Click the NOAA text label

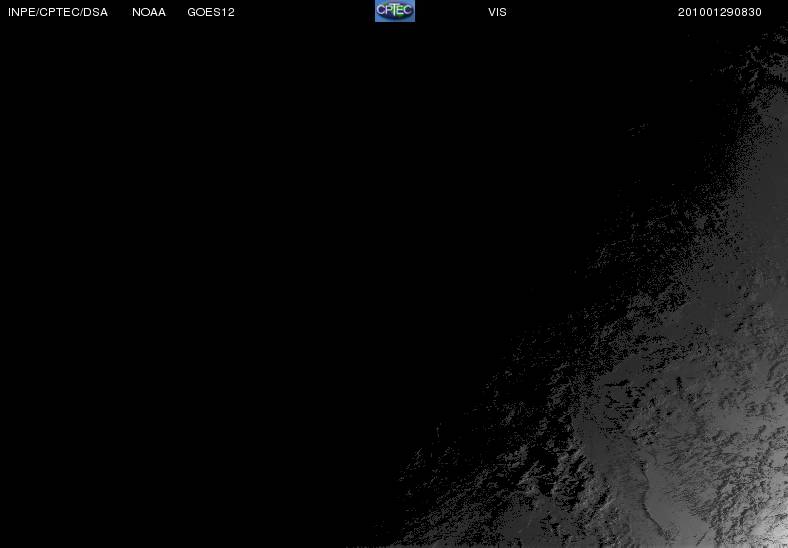149,12
